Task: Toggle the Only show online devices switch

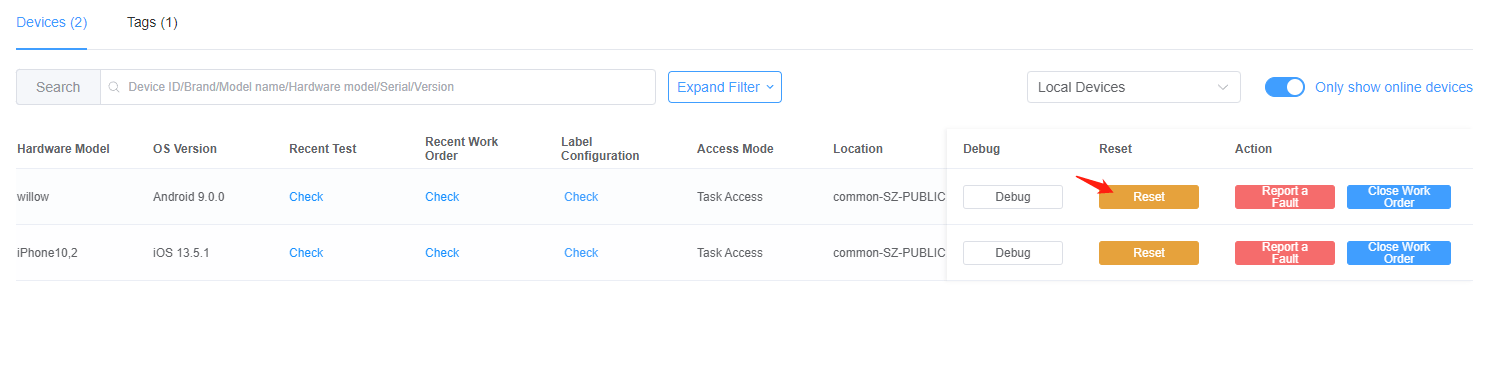Action: pos(1285,87)
